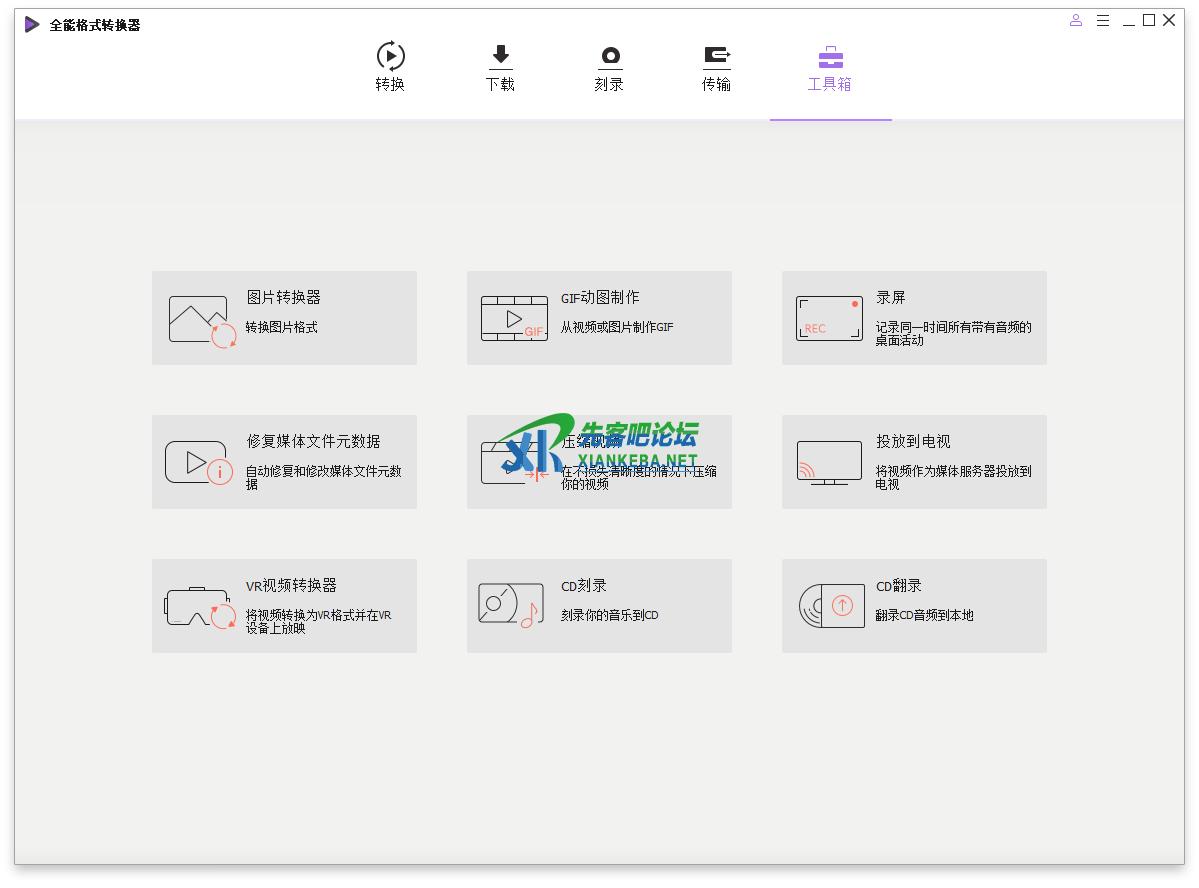
Task: Switch to the 下载 download tab
Action: point(500,67)
